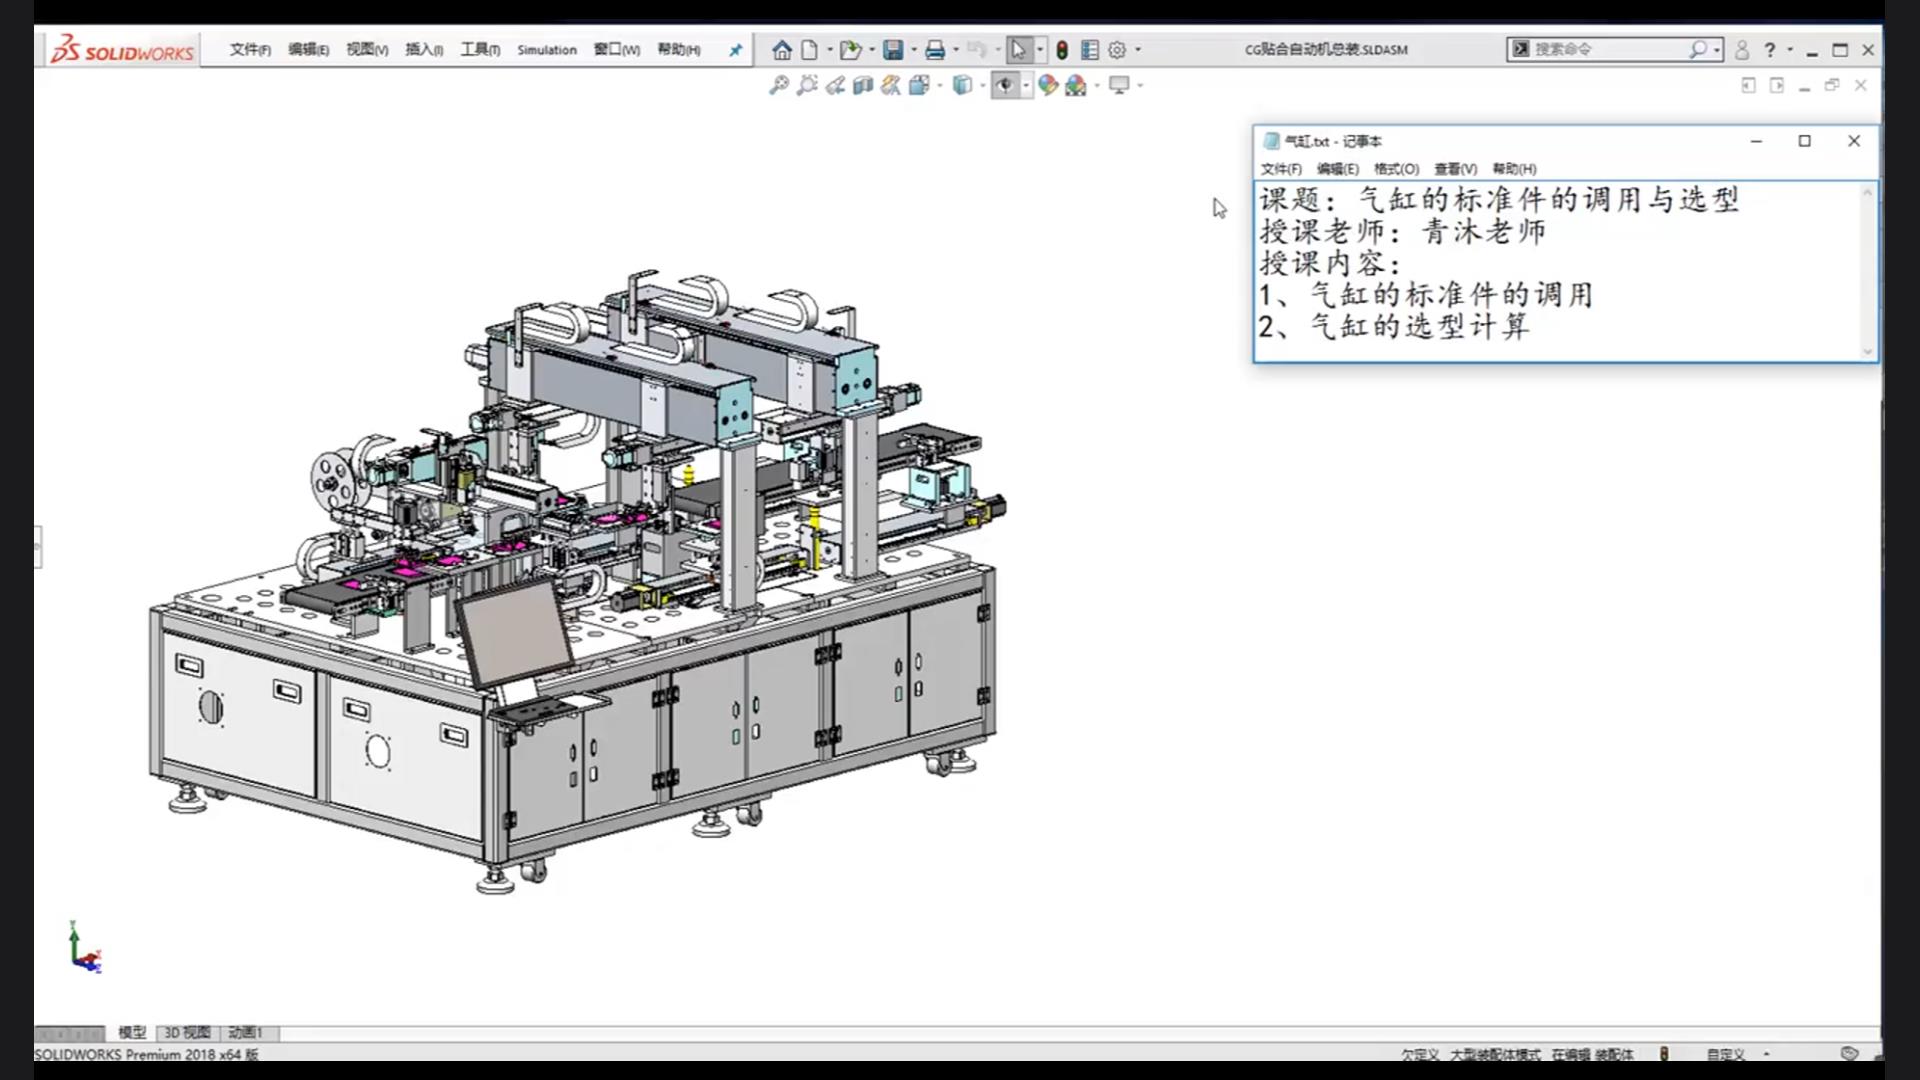Open Notepad 格式(O) menu
The image size is (1920, 1080).
(x=1396, y=169)
